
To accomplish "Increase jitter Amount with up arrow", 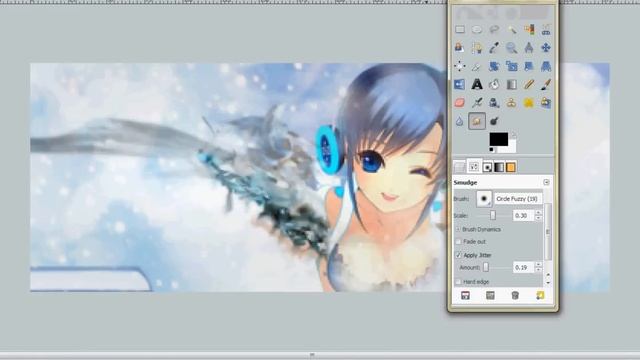I will pos(538,265).
